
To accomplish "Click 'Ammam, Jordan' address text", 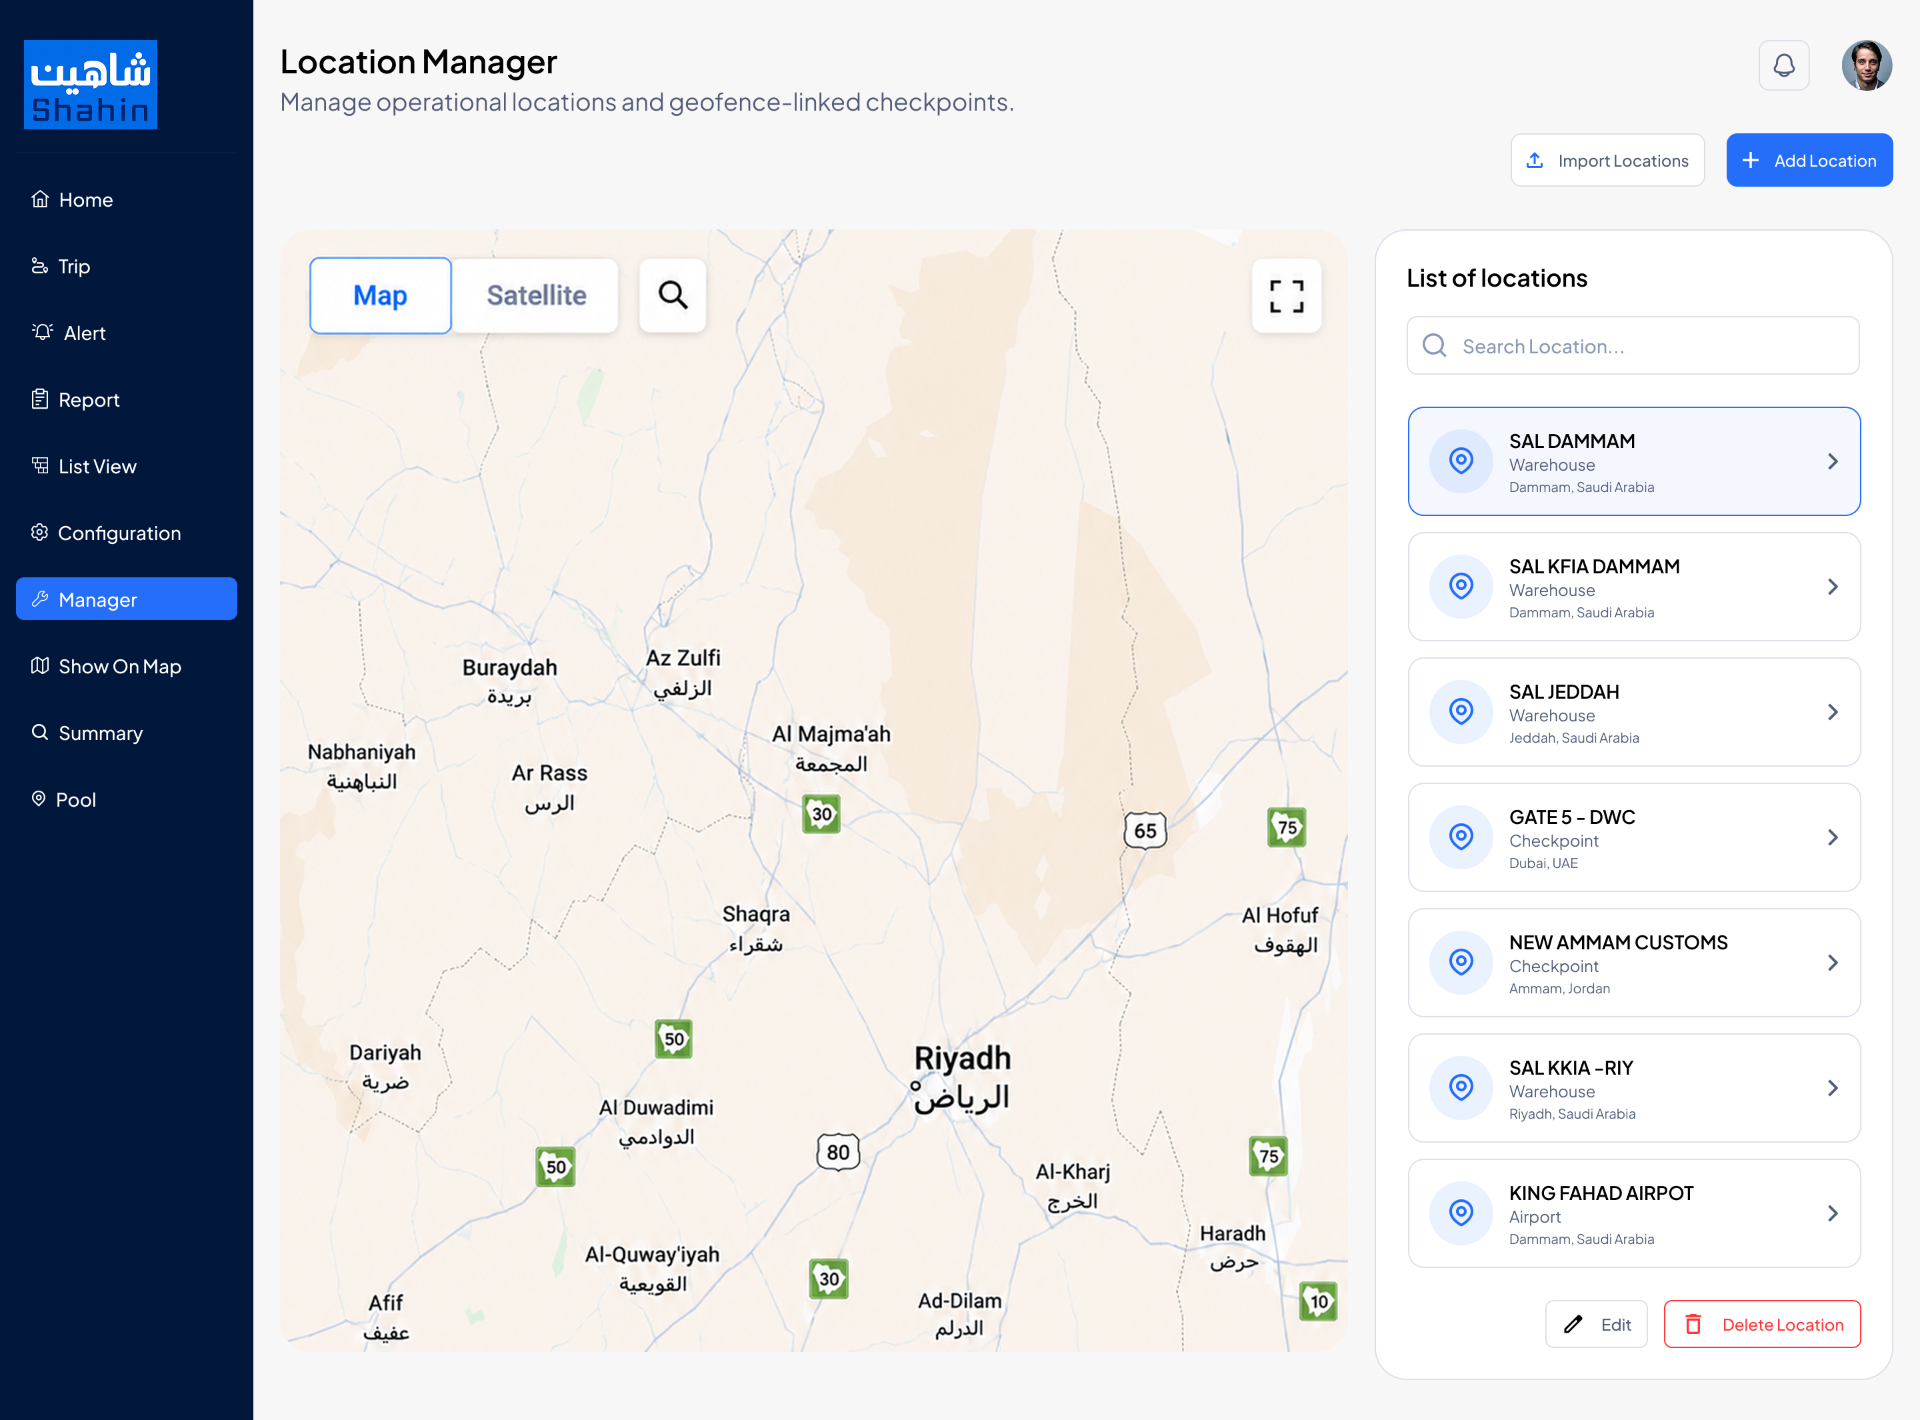I will (x=1559, y=988).
